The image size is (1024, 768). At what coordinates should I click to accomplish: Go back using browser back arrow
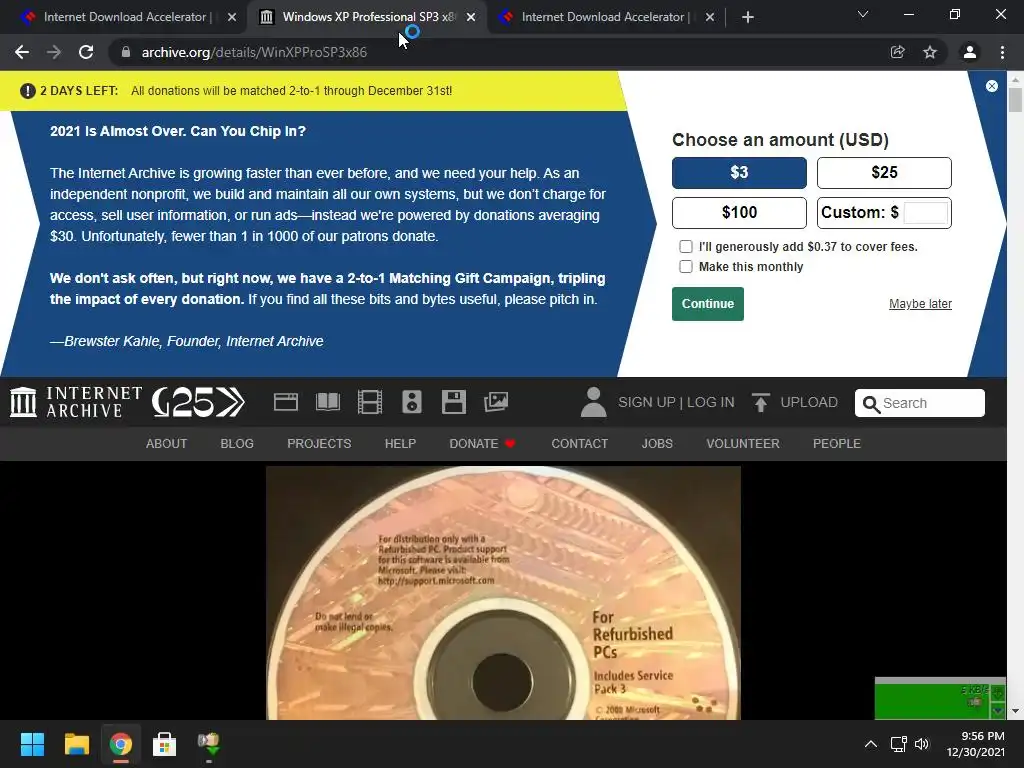click(22, 52)
